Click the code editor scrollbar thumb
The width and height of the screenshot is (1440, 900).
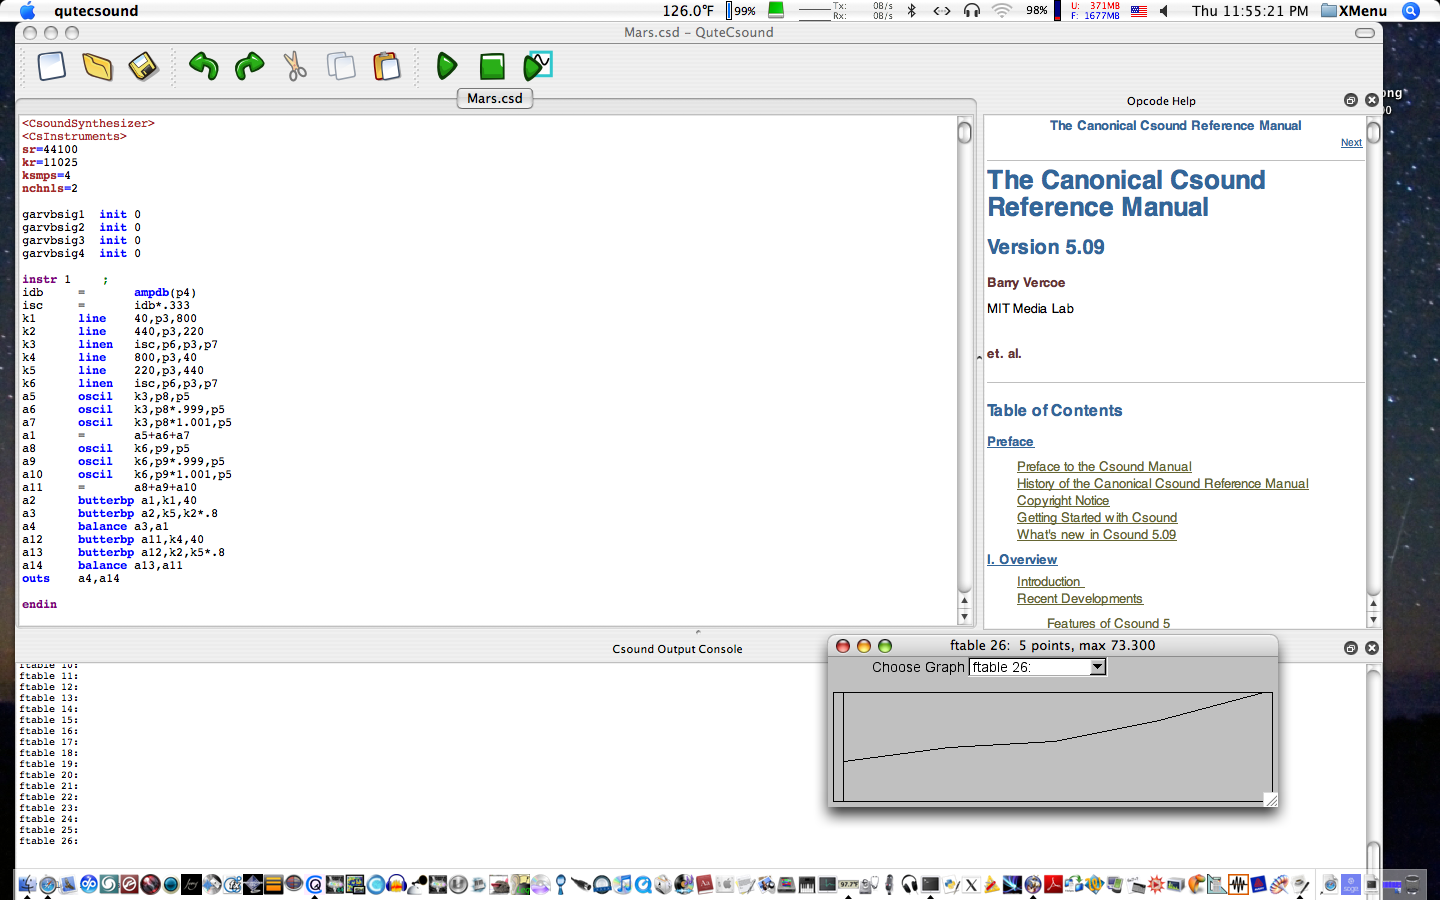tap(964, 132)
